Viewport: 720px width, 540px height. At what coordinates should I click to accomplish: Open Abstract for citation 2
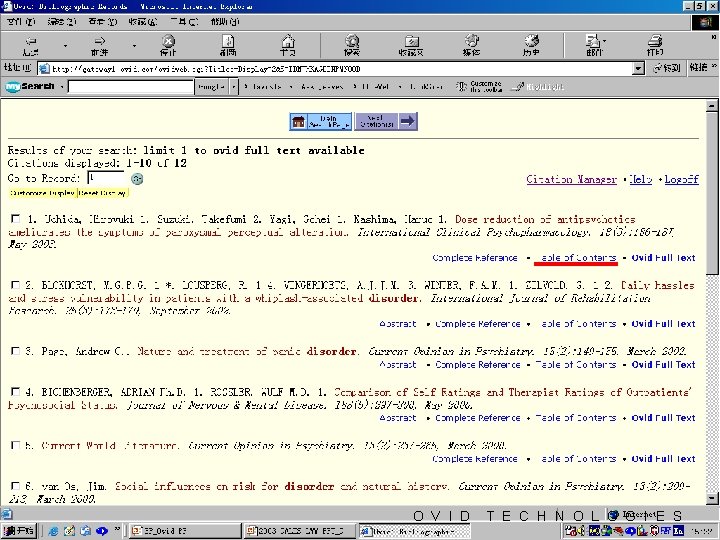(x=398, y=324)
